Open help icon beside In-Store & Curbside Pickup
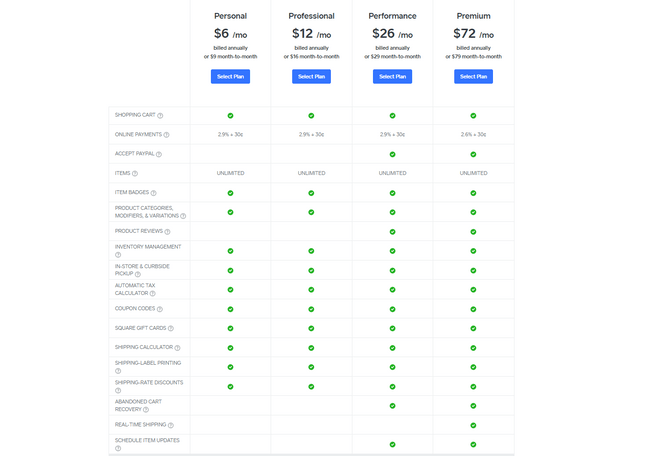This screenshot has height=456, width=645. [x=138, y=274]
